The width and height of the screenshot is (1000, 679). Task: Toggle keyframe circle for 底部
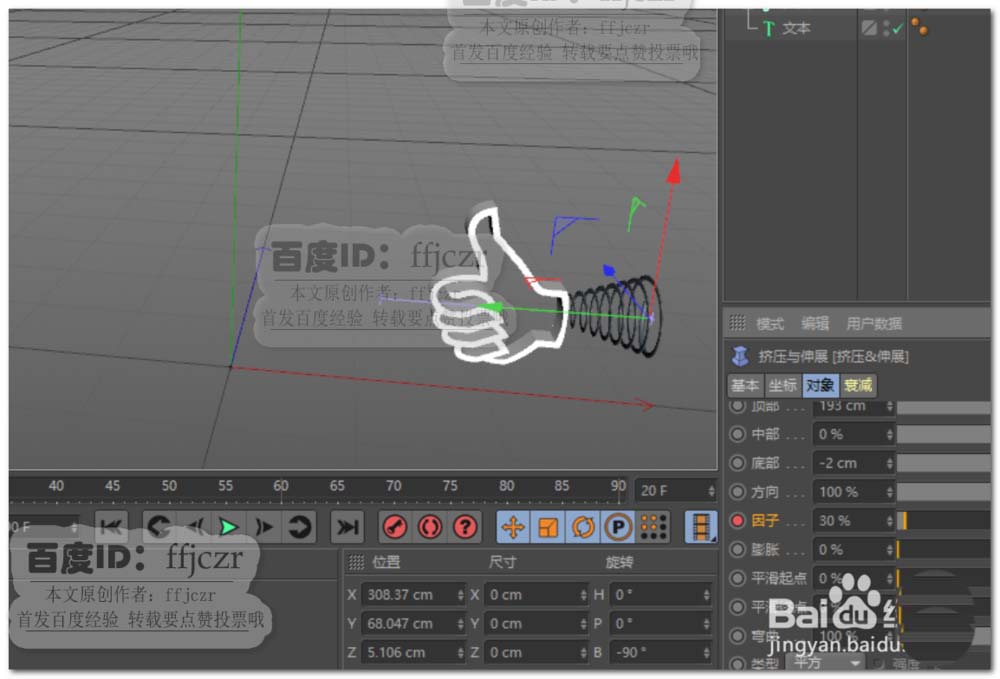(x=737, y=463)
